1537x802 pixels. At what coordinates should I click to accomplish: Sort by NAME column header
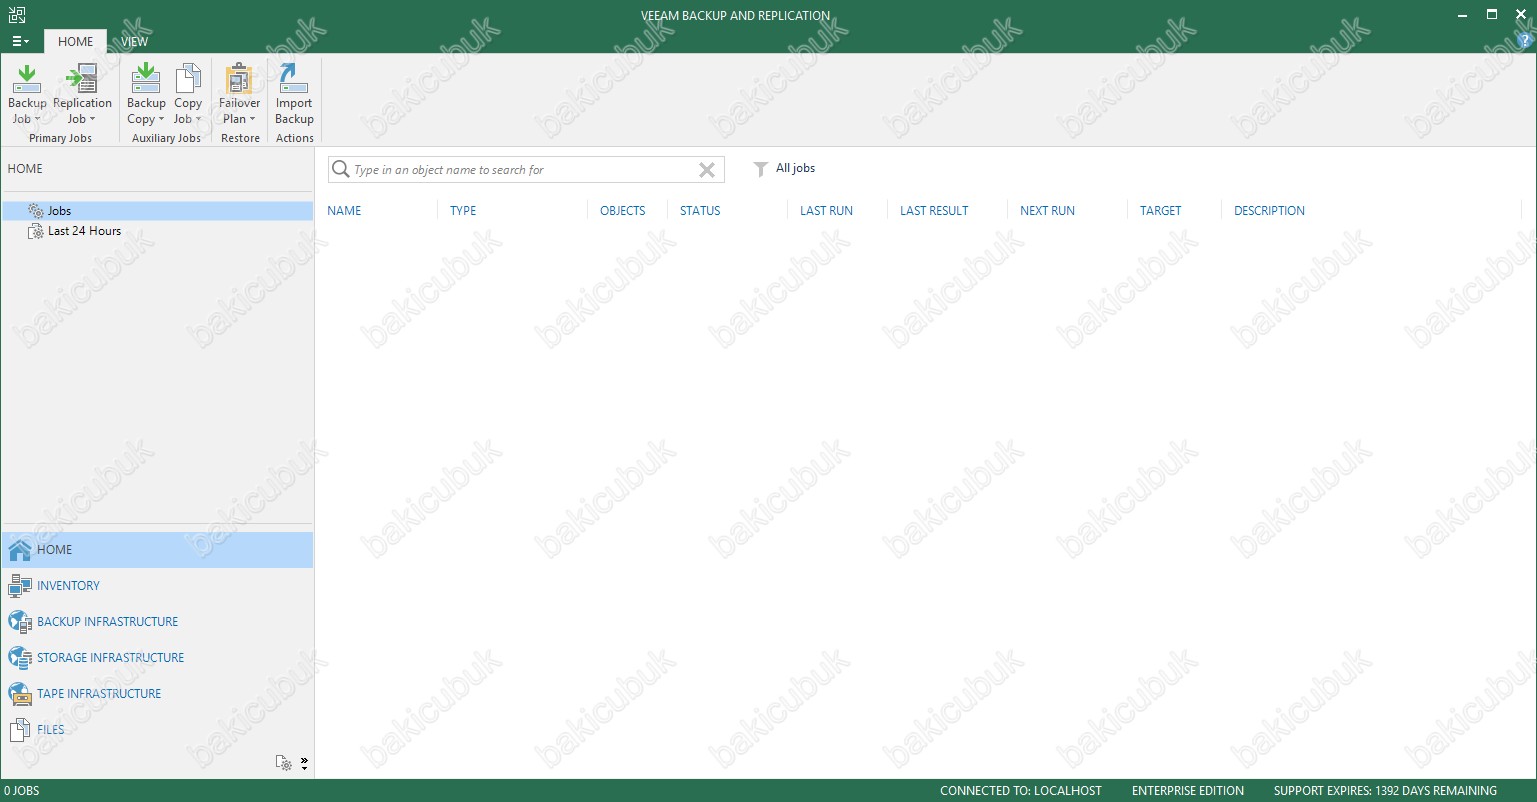click(x=344, y=211)
